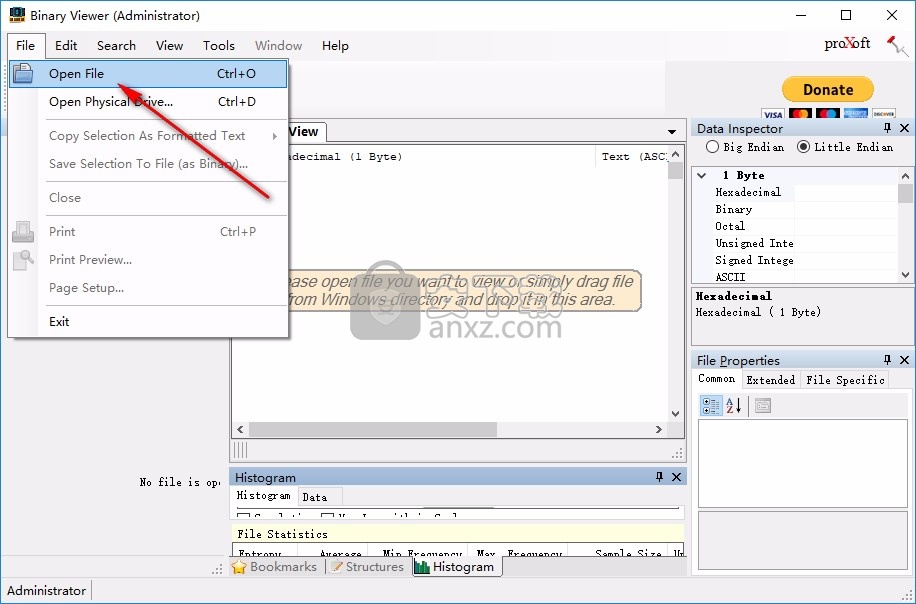The image size is (916, 604).
Task: Click the Administrator status bar entry
Action: 46,591
